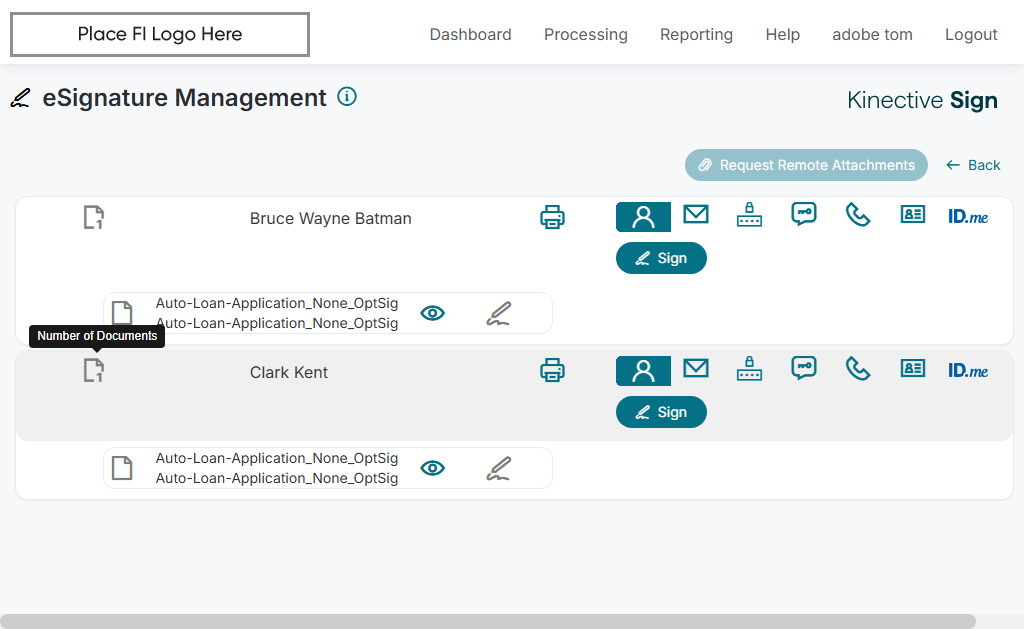The image size is (1024, 629).
Task: Click the print icon for Bruce Wayne Batman
Action: tap(552, 217)
